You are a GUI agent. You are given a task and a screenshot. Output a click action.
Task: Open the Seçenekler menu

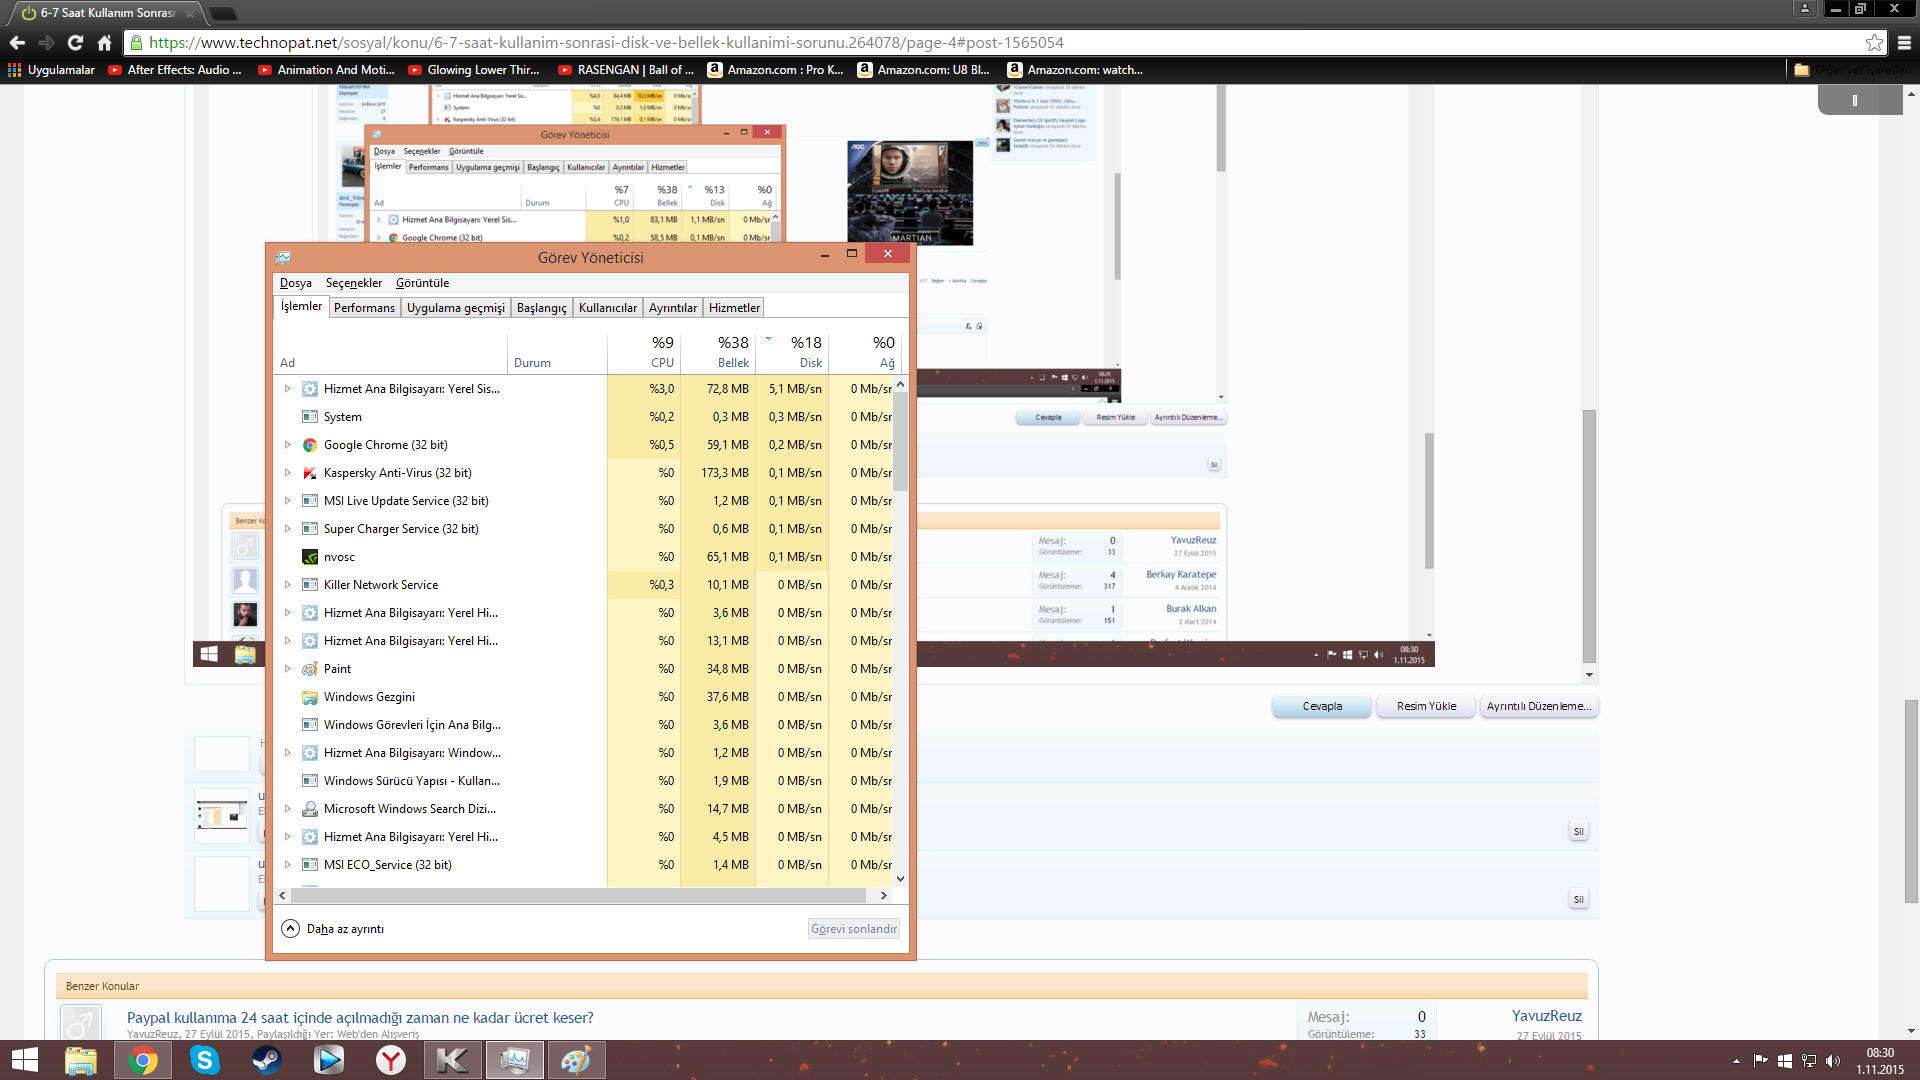pyautogui.click(x=354, y=283)
